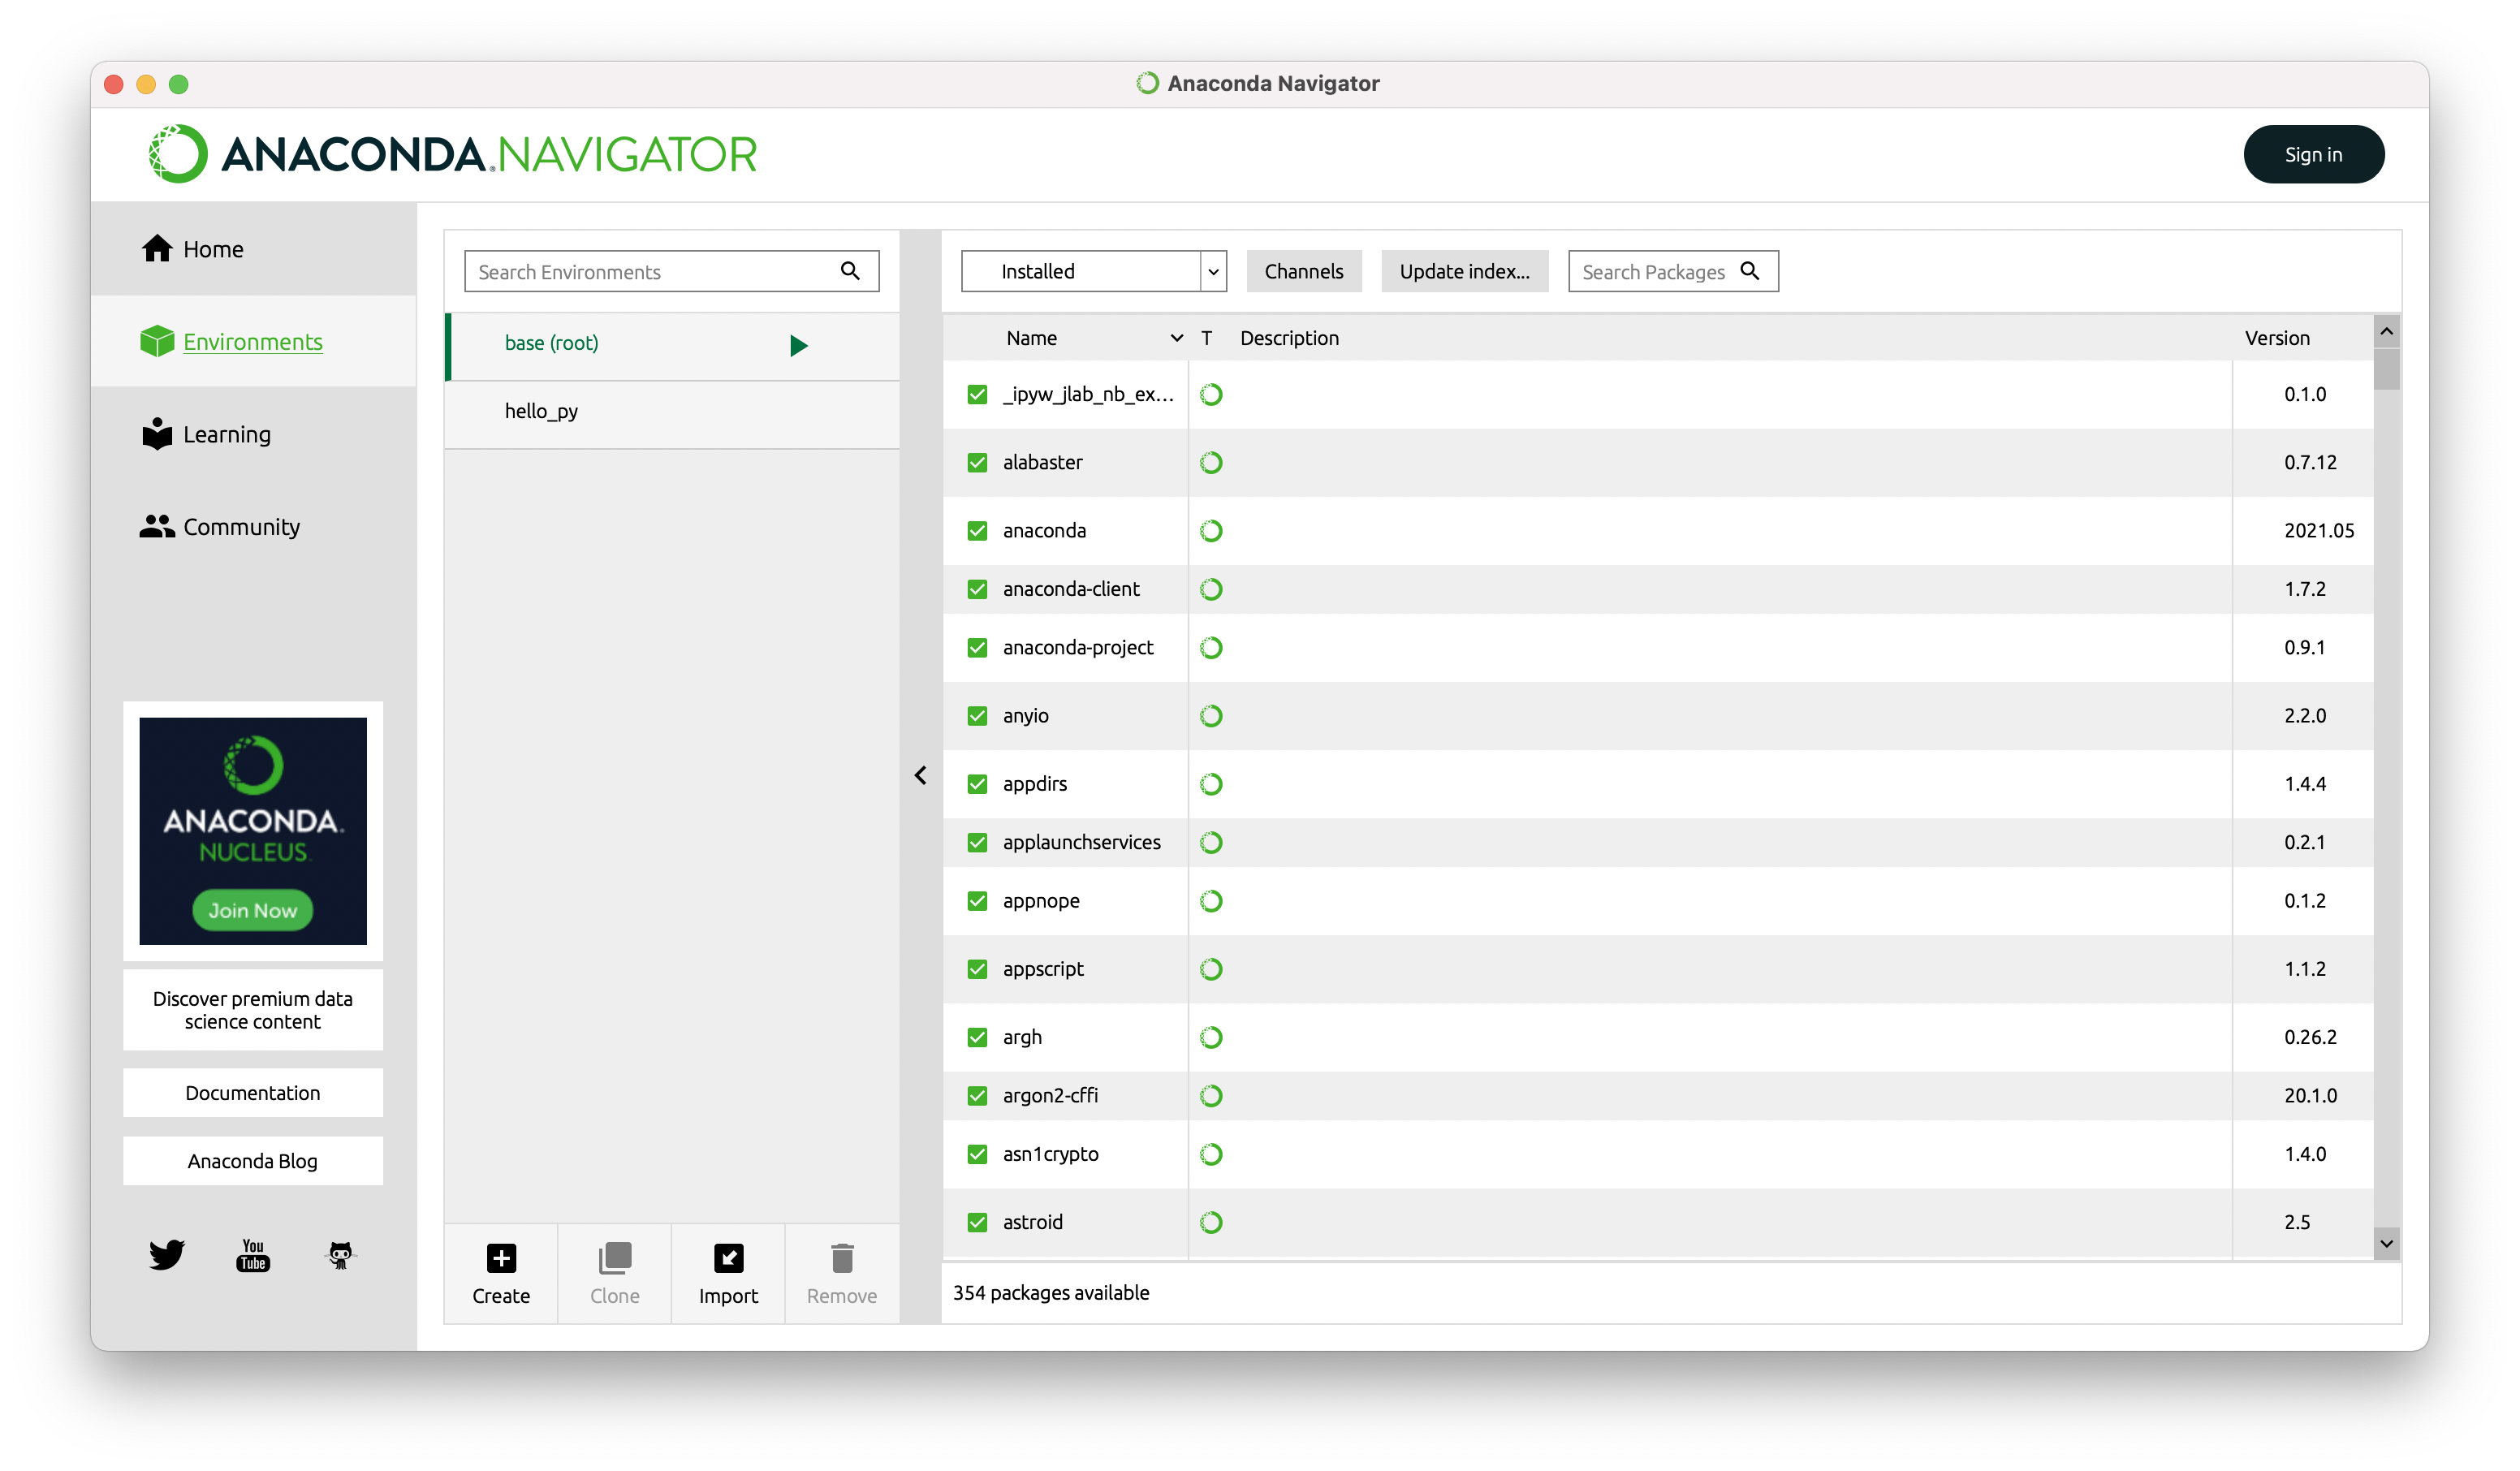Viewport: 2520px width, 1471px height.
Task: Click the Anaconda Nucleus banner image
Action: tap(252, 830)
